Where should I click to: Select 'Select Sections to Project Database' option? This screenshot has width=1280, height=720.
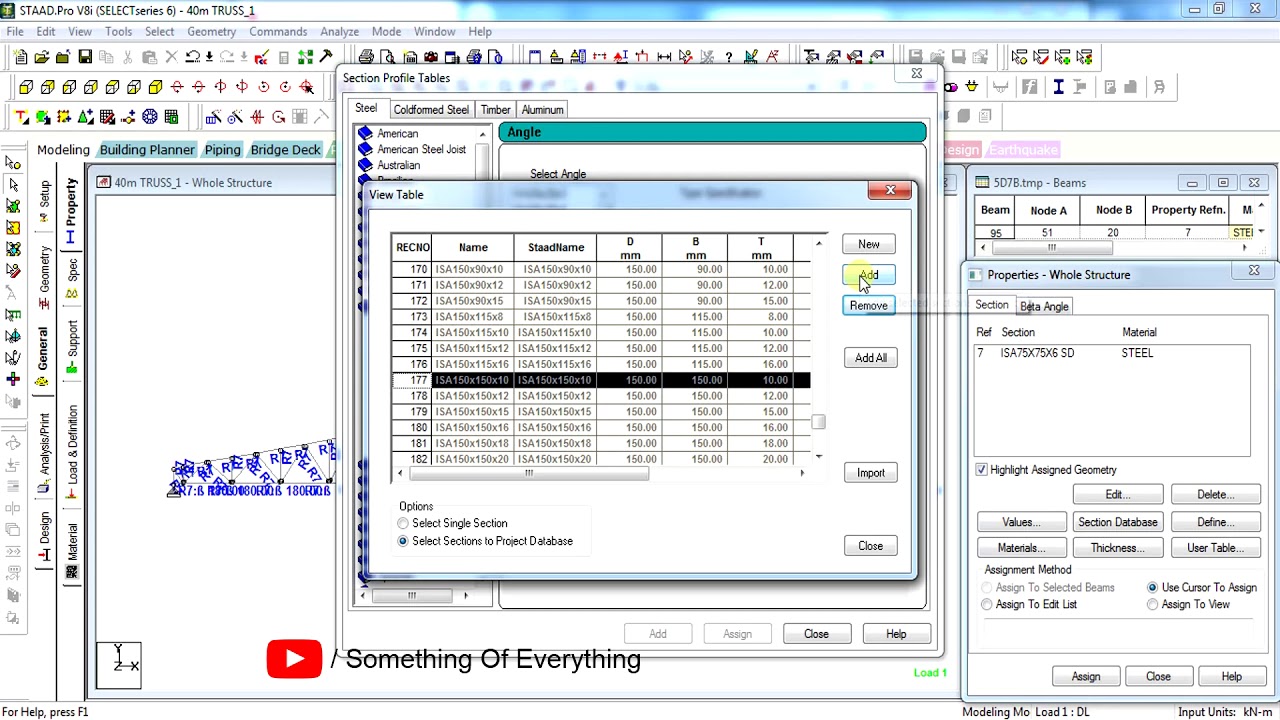403,541
